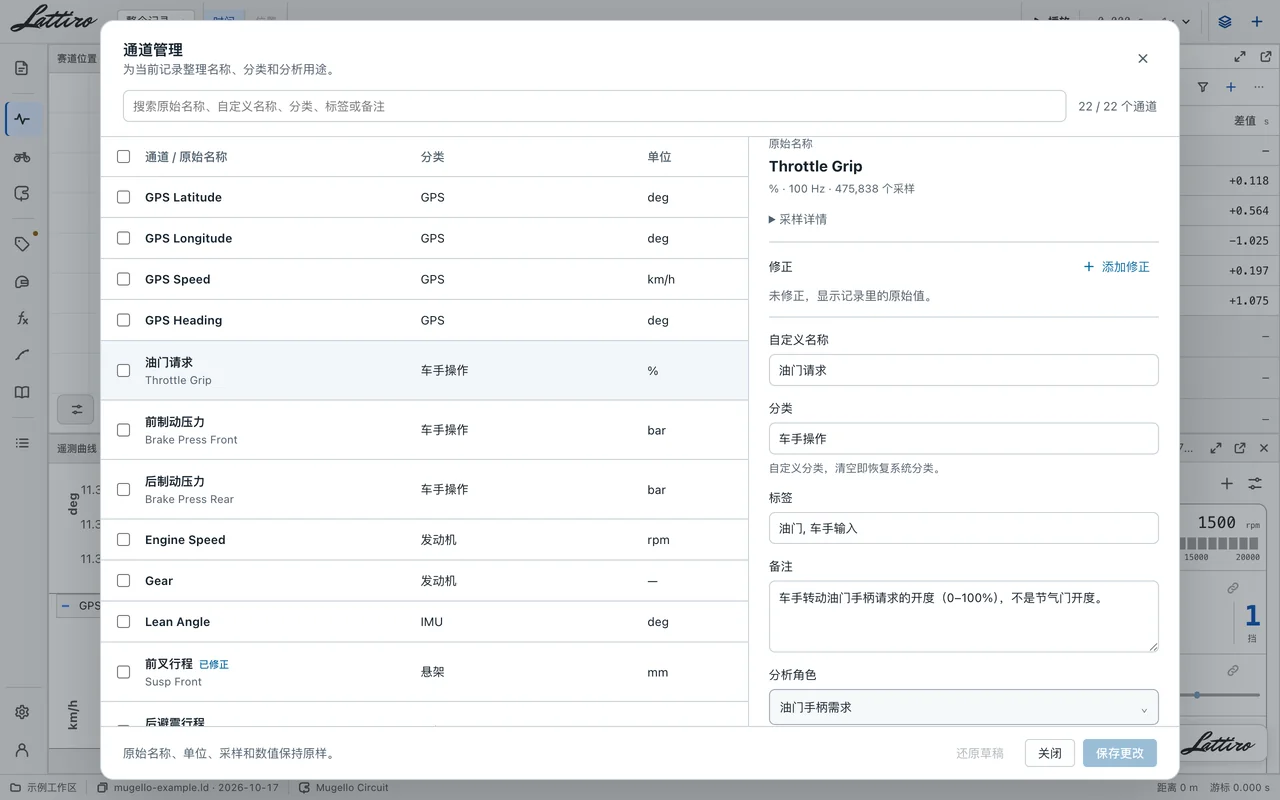Click the 还原草稿 button
The image size is (1280, 800).
tap(980, 753)
